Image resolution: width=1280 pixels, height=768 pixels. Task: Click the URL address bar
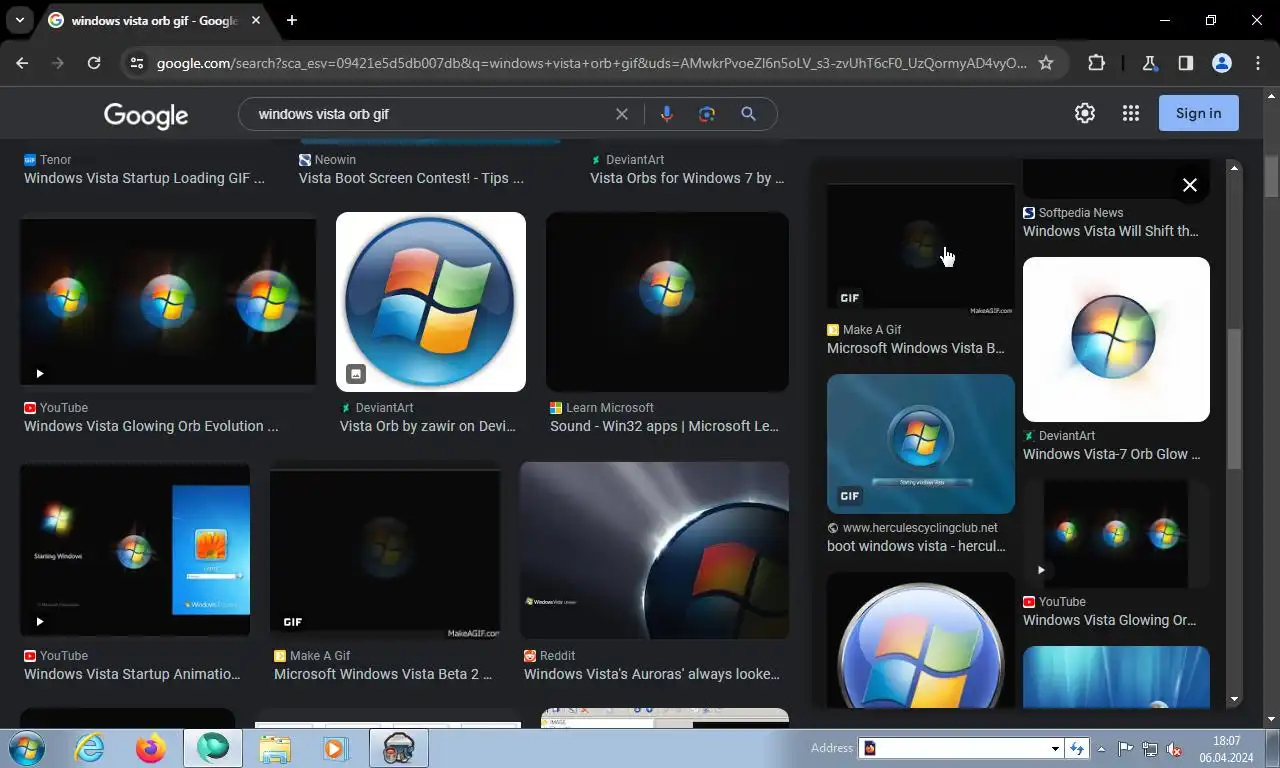(590, 63)
